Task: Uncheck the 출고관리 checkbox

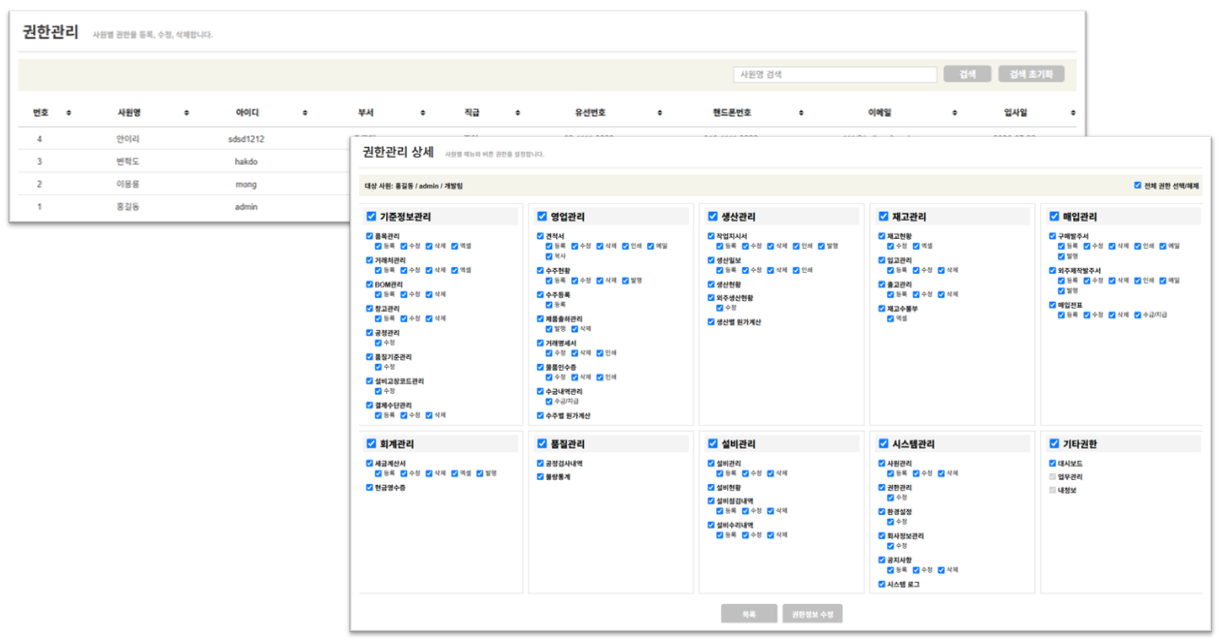Action: point(881,284)
